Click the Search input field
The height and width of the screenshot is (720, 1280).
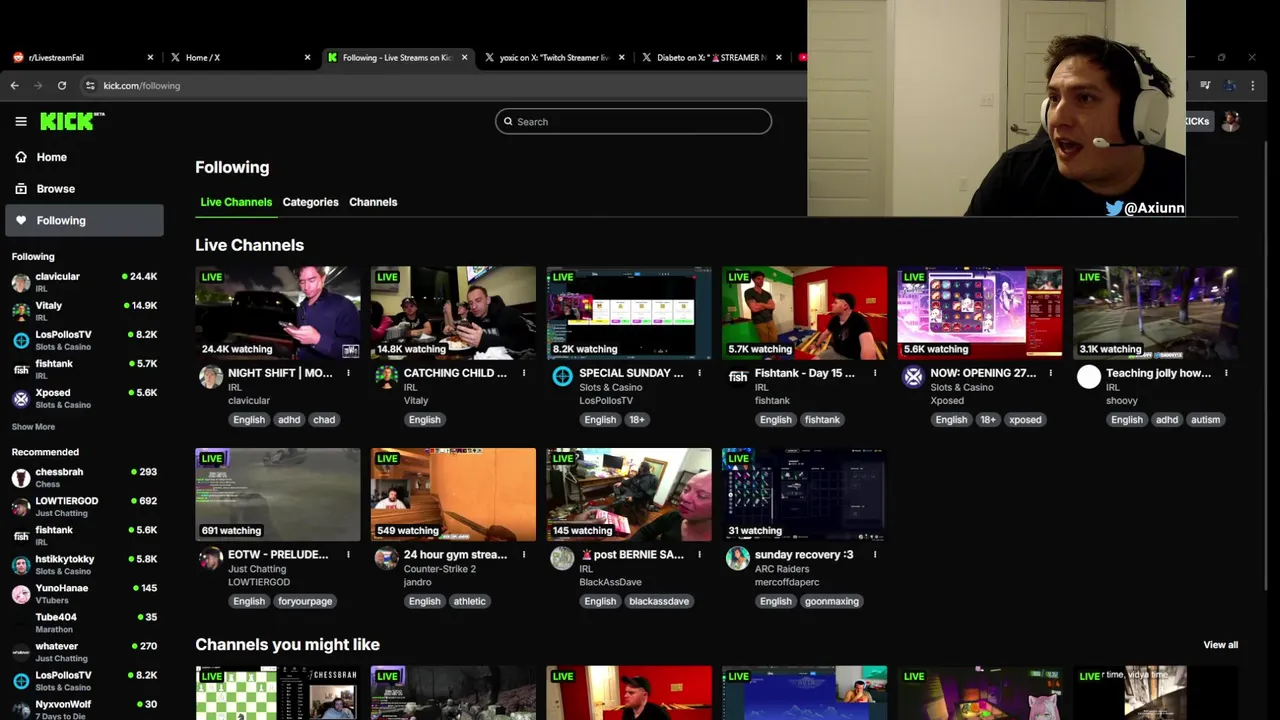[633, 121]
